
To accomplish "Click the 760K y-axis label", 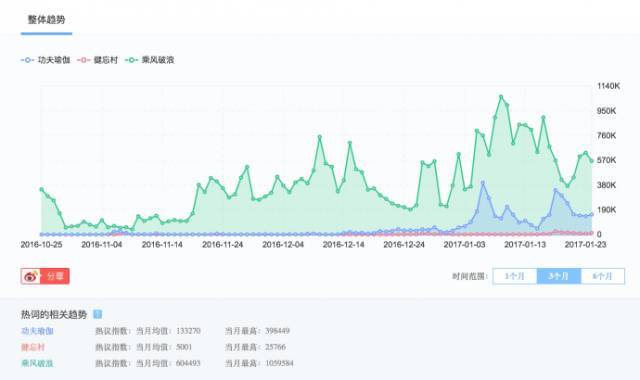I will click(x=607, y=136).
